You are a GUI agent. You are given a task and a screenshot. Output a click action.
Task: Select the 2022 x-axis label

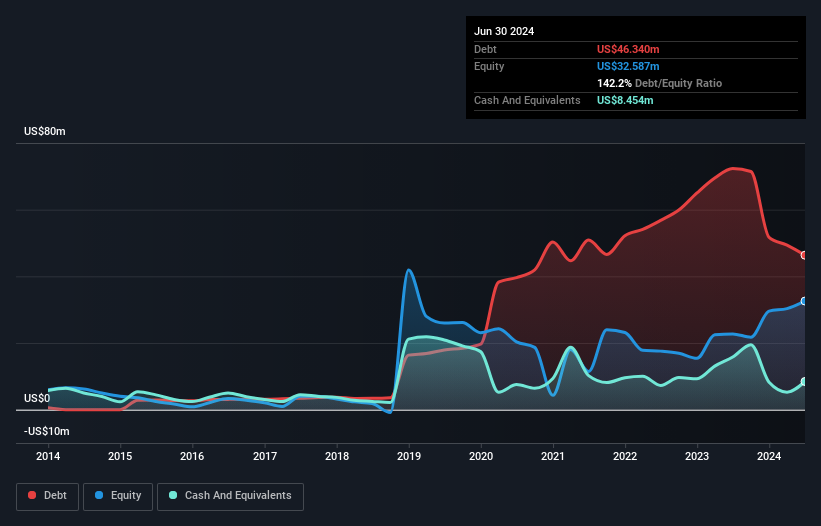pos(625,456)
